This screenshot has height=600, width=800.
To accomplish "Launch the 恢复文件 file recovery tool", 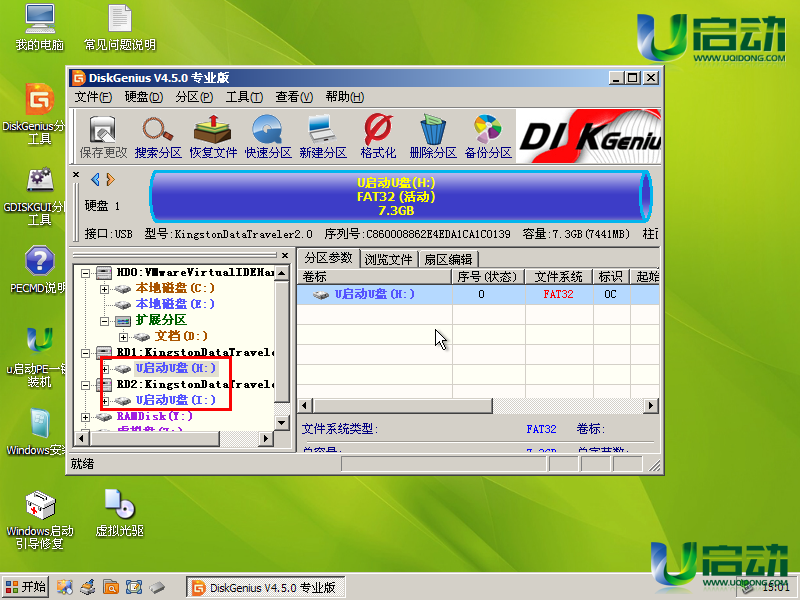I will tap(213, 136).
